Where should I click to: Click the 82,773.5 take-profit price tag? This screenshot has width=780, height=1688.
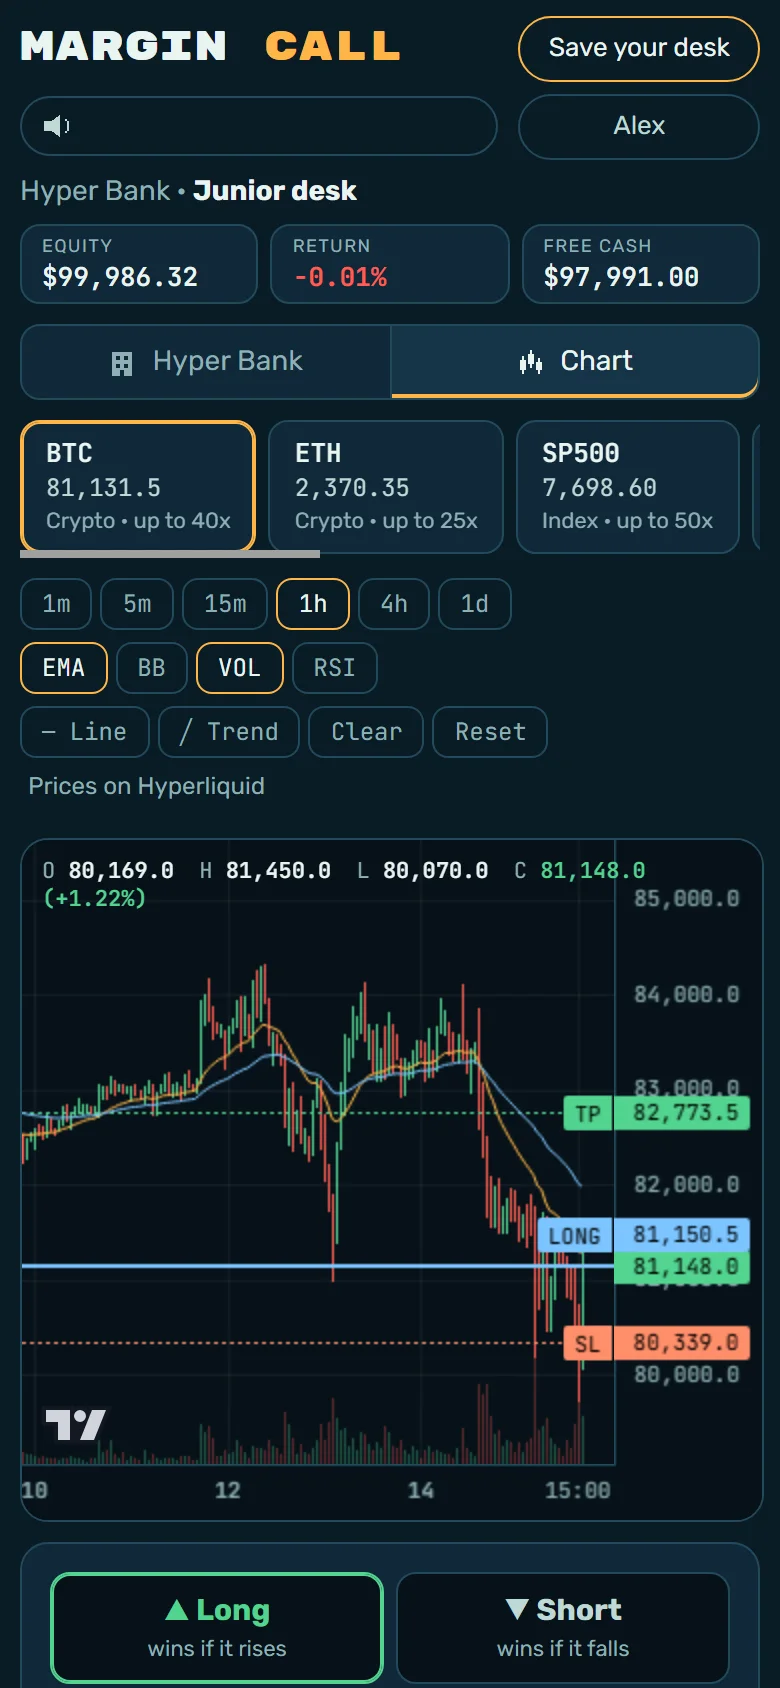[682, 1113]
